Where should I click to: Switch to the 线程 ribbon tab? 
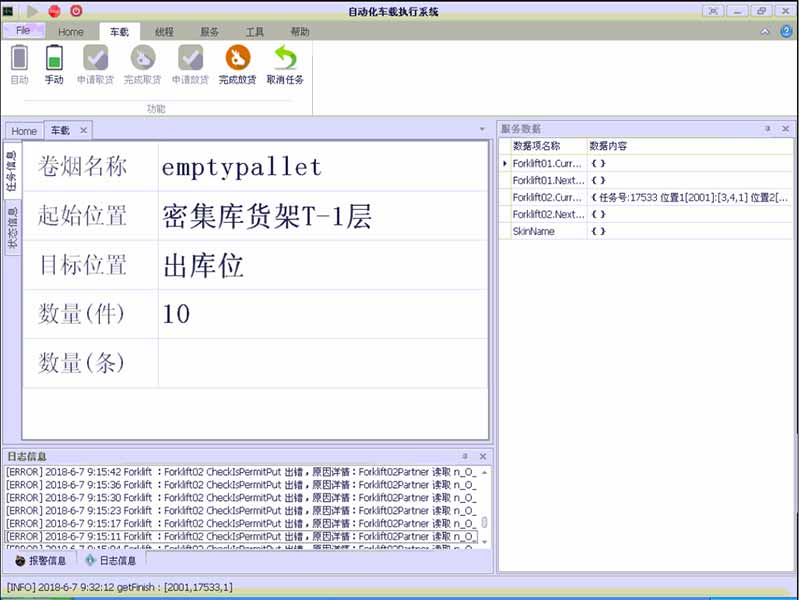pos(164,32)
